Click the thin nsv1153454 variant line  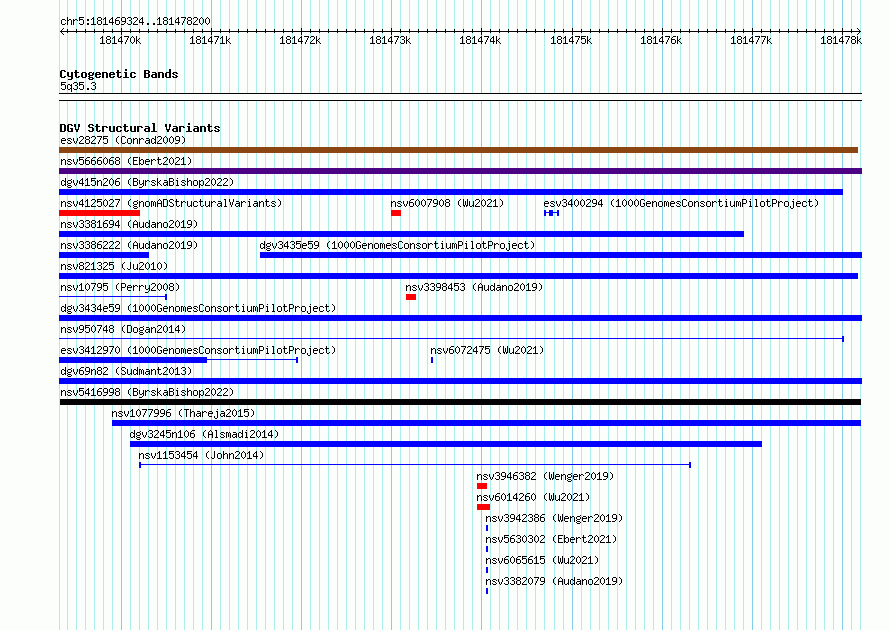tap(415, 465)
